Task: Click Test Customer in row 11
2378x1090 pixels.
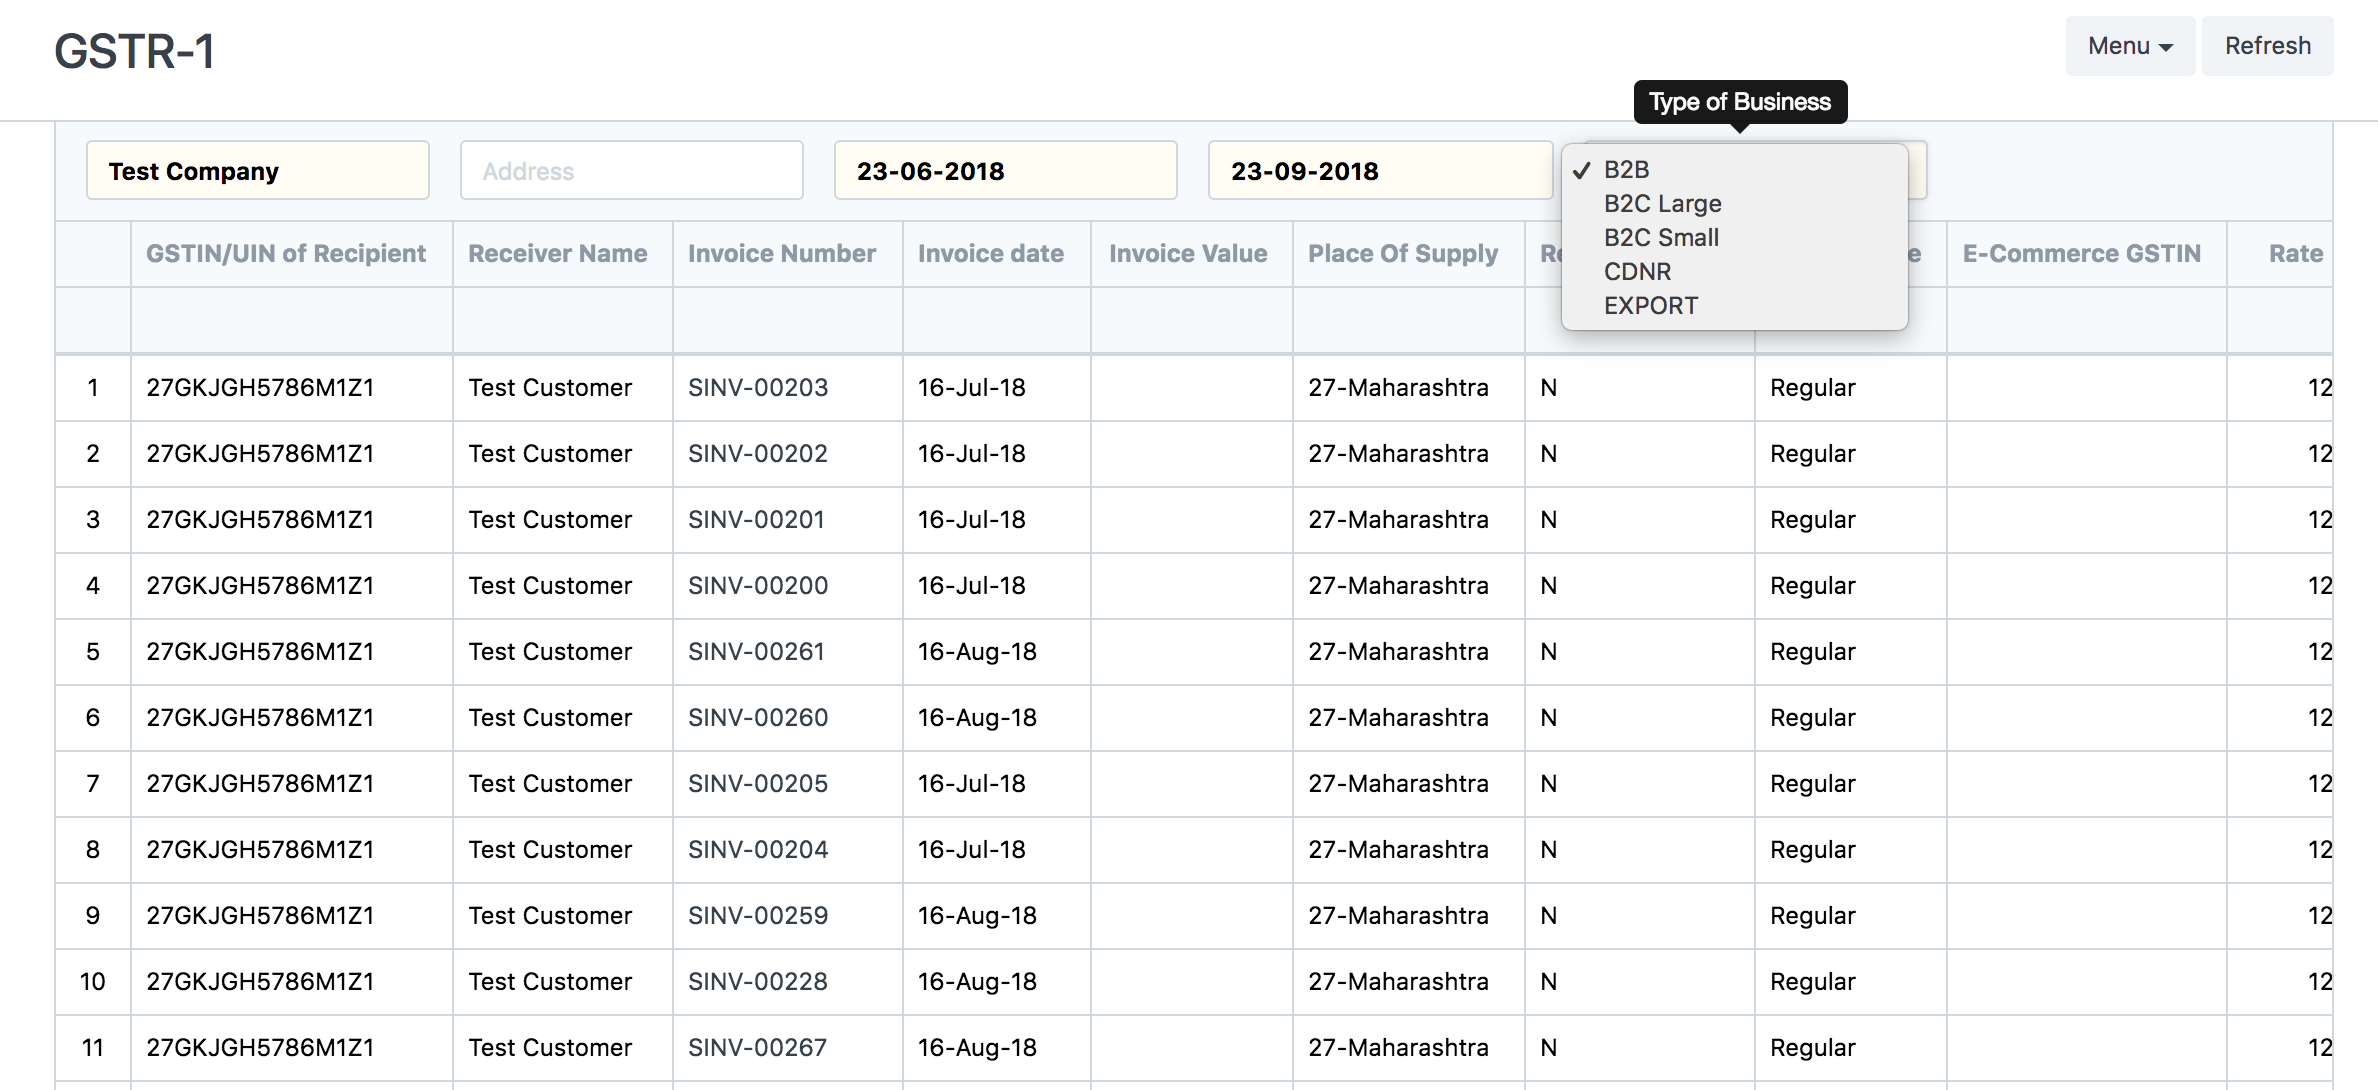Action: click(x=550, y=1048)
